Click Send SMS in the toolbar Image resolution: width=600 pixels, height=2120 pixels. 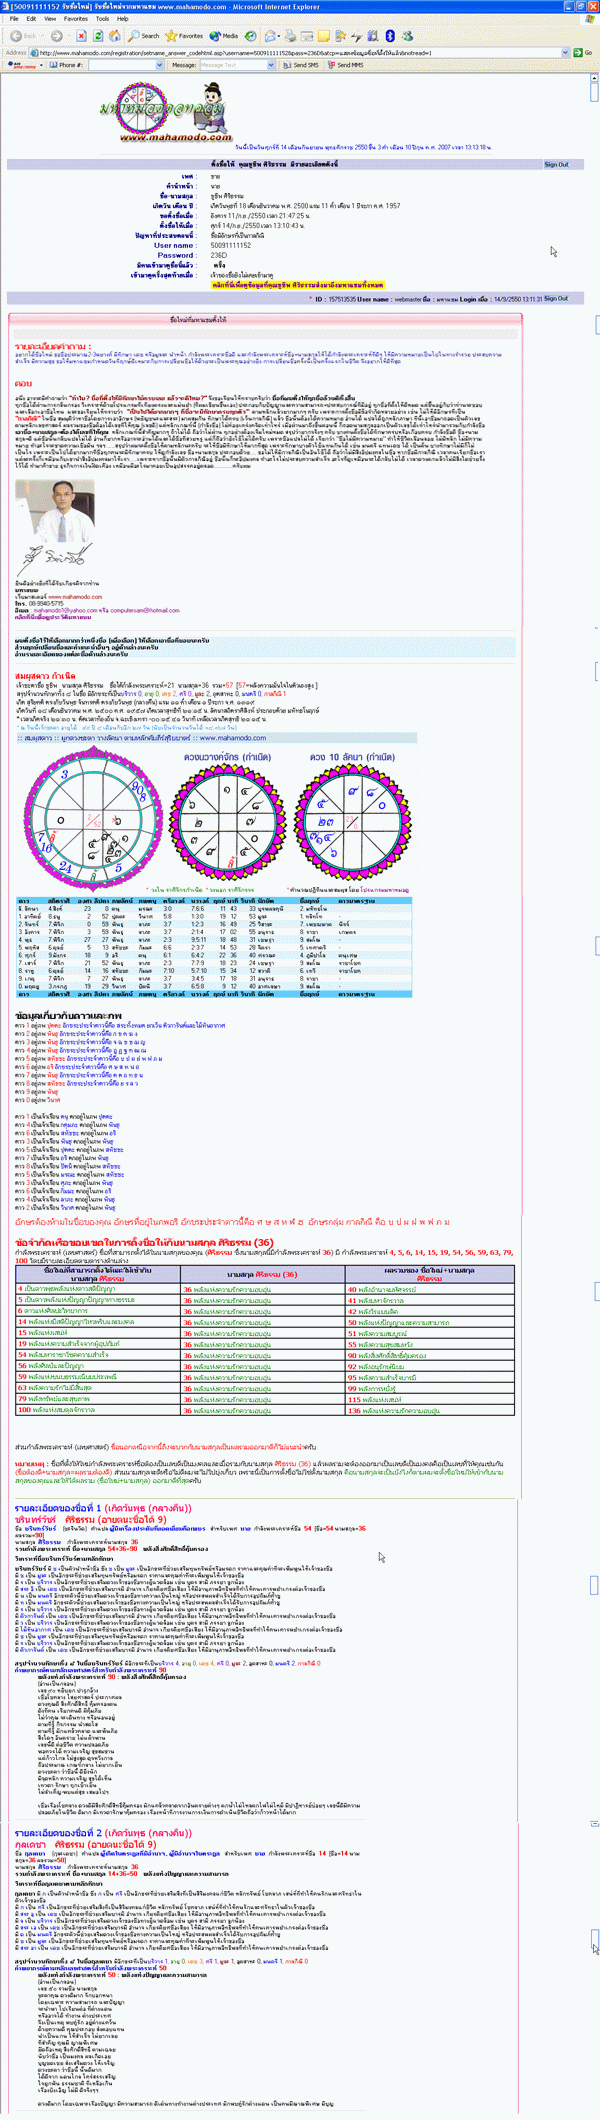[x=300, y=65]
